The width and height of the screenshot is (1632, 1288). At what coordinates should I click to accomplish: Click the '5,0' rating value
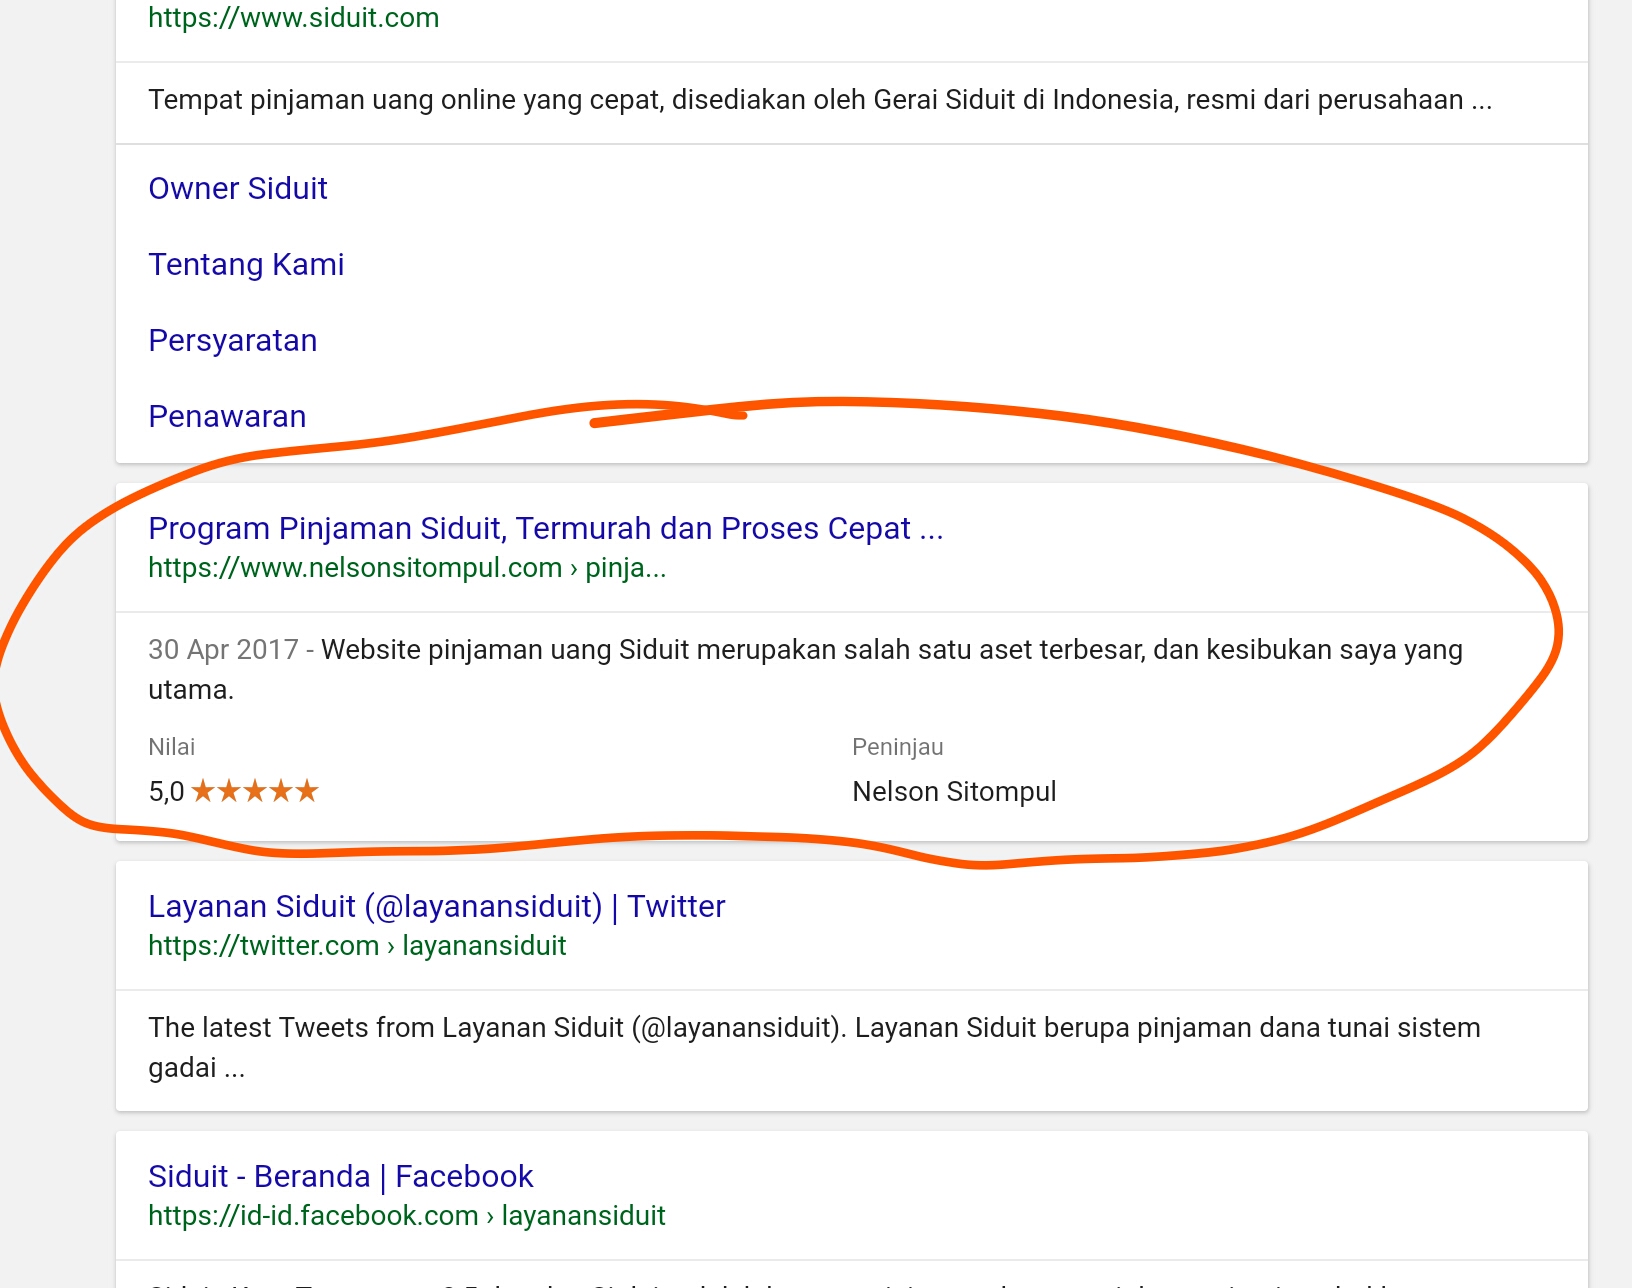pyautogui.click(x=166, y=792)
